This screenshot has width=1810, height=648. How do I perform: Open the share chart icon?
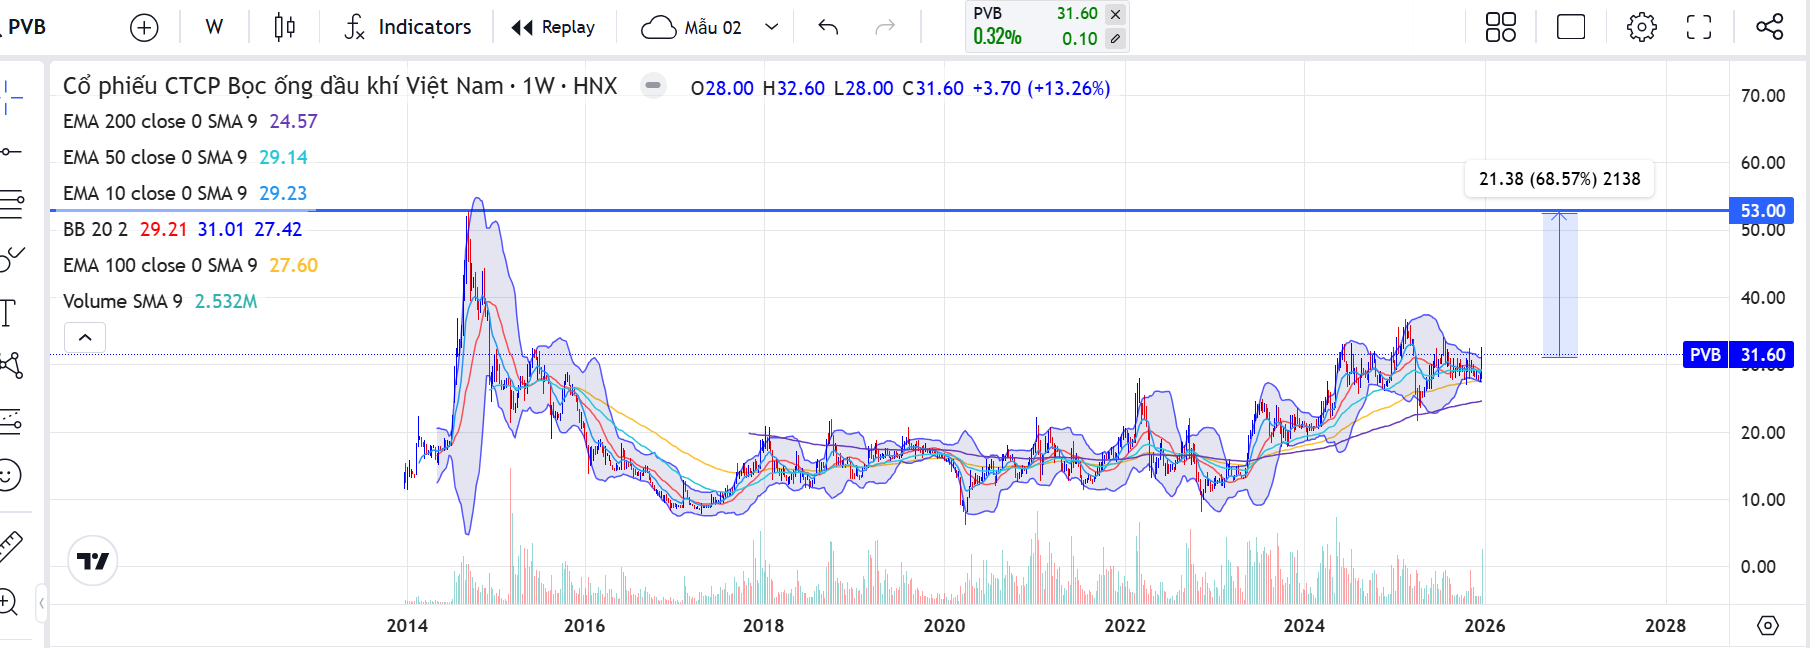1769,27
